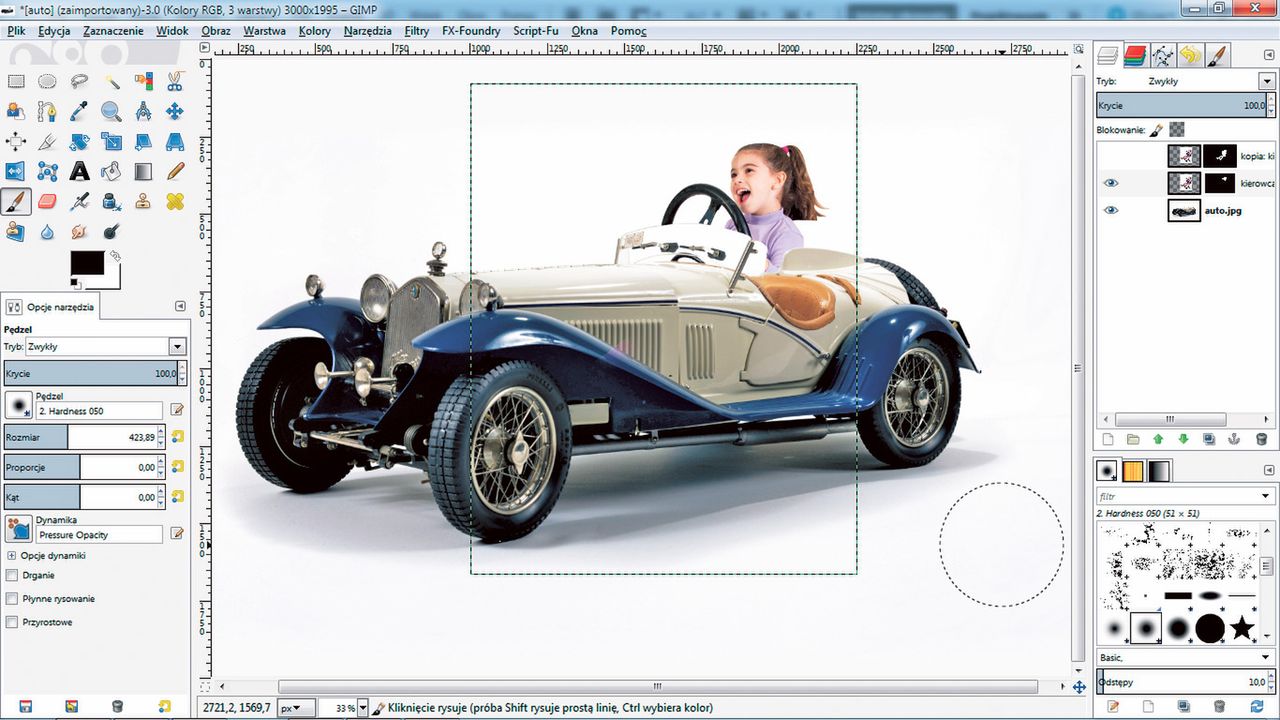Select the Scissors Select tool
Image resolution: width=1280 pixels, height=720 pixels.
(x=175, y=82)
